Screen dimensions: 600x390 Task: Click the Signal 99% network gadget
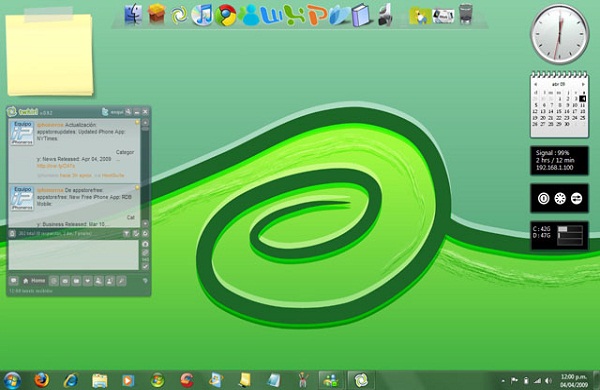559,160
